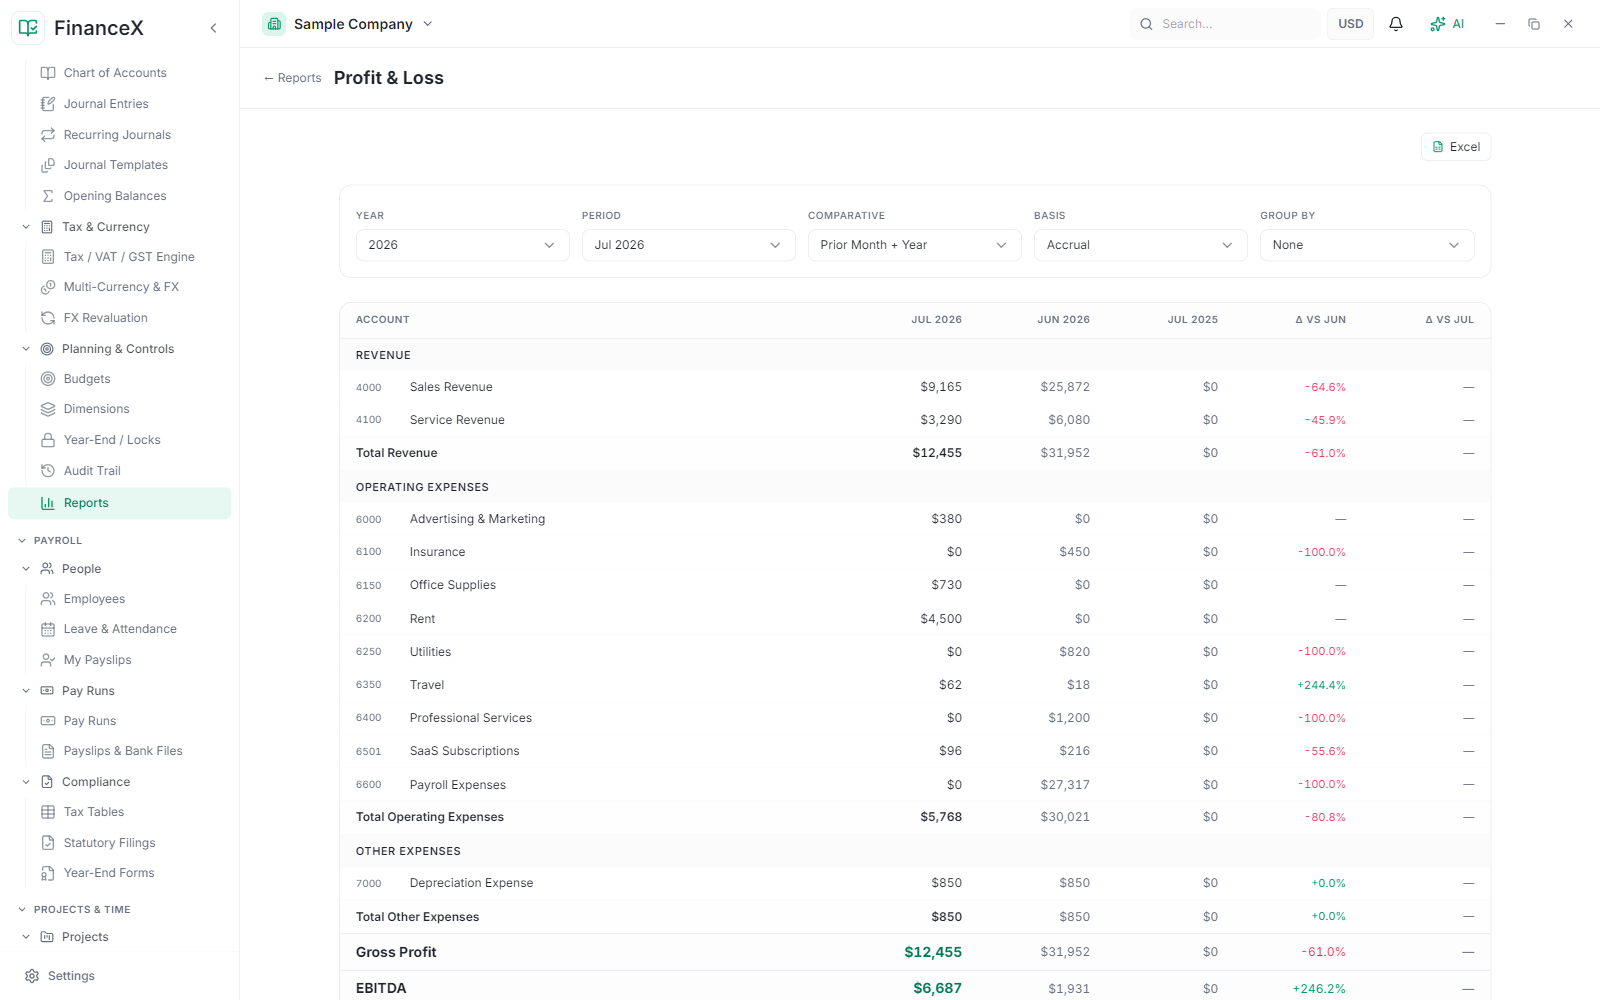Click the Opening Balances sigma icon
The height and width of the screenshot is (1000, 1600).
pos(48,196)
